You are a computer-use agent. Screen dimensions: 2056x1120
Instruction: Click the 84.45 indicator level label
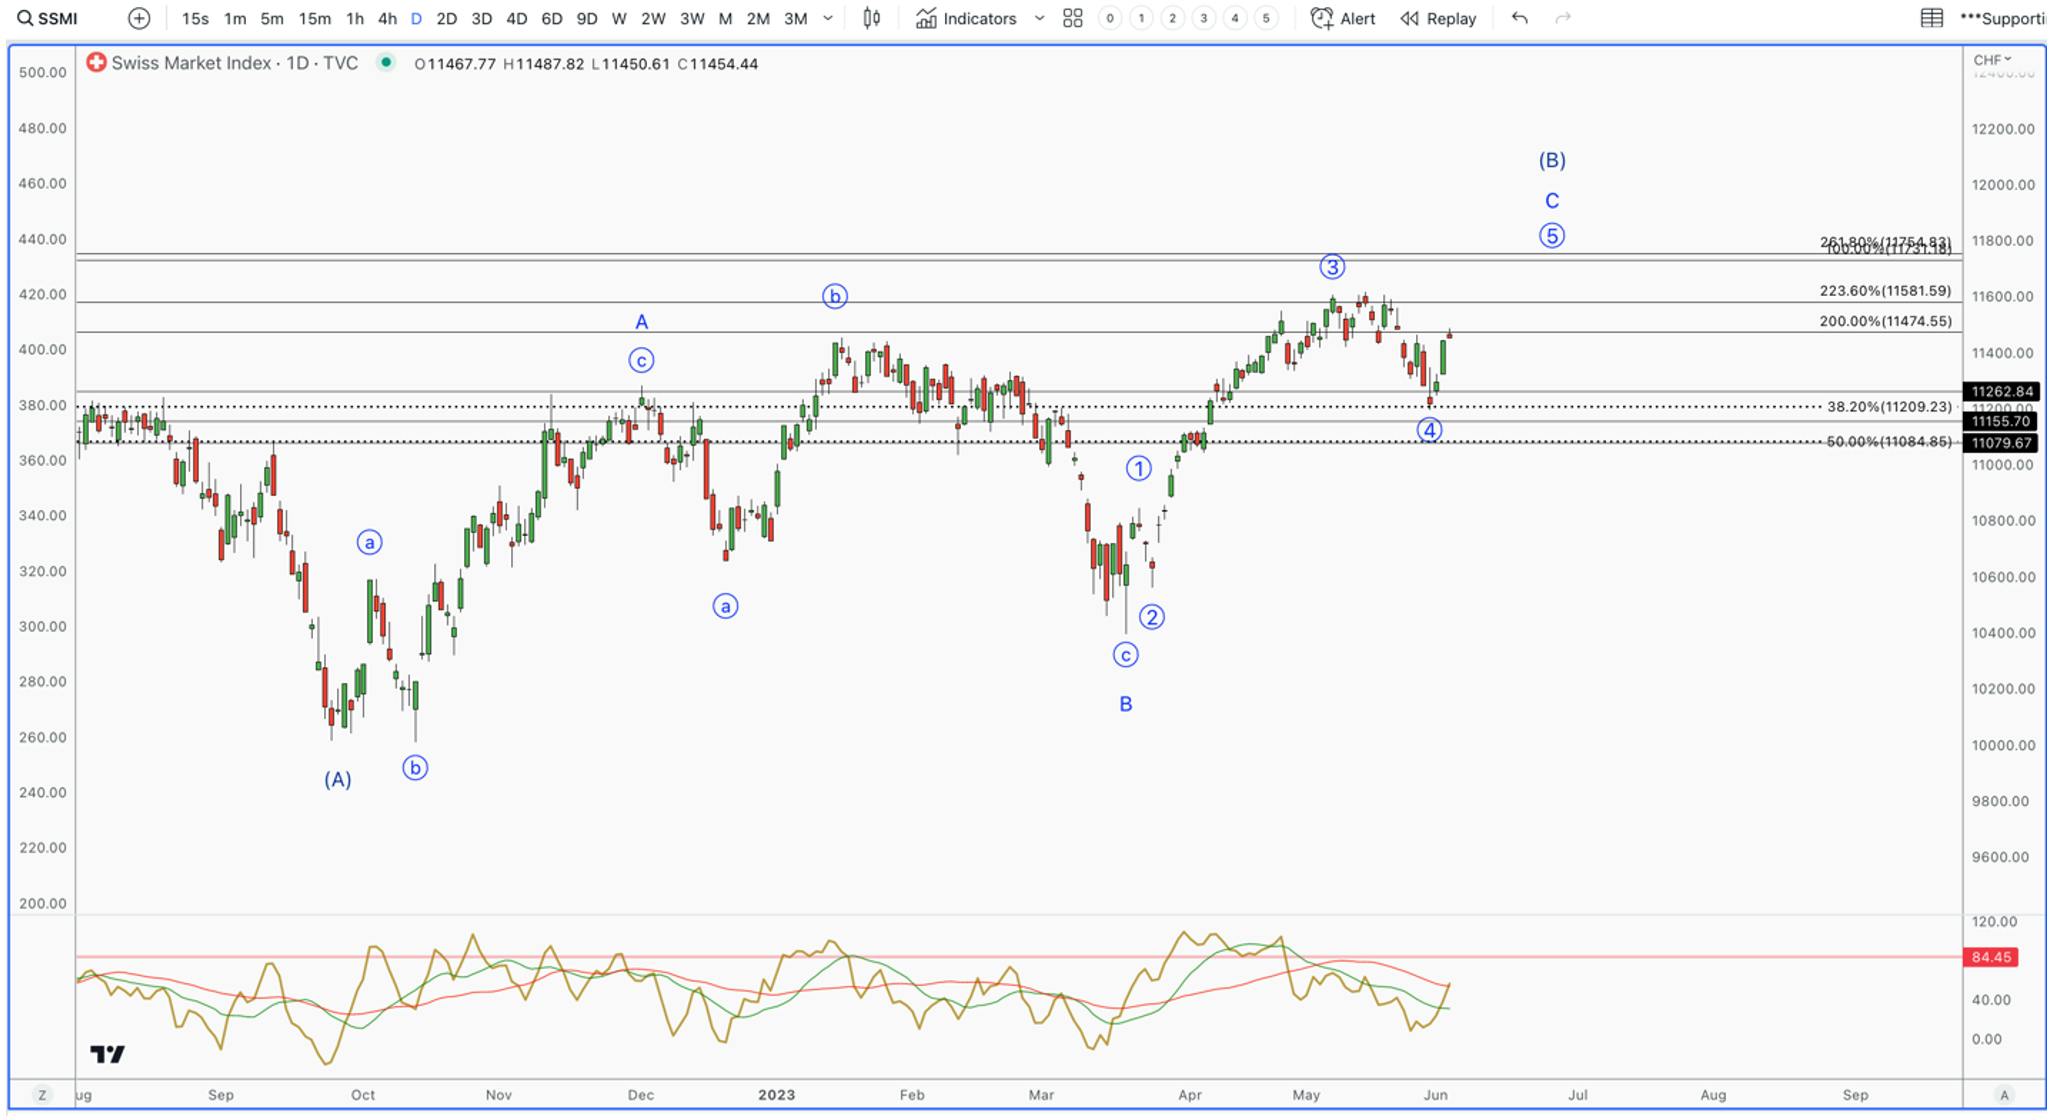1991,957
